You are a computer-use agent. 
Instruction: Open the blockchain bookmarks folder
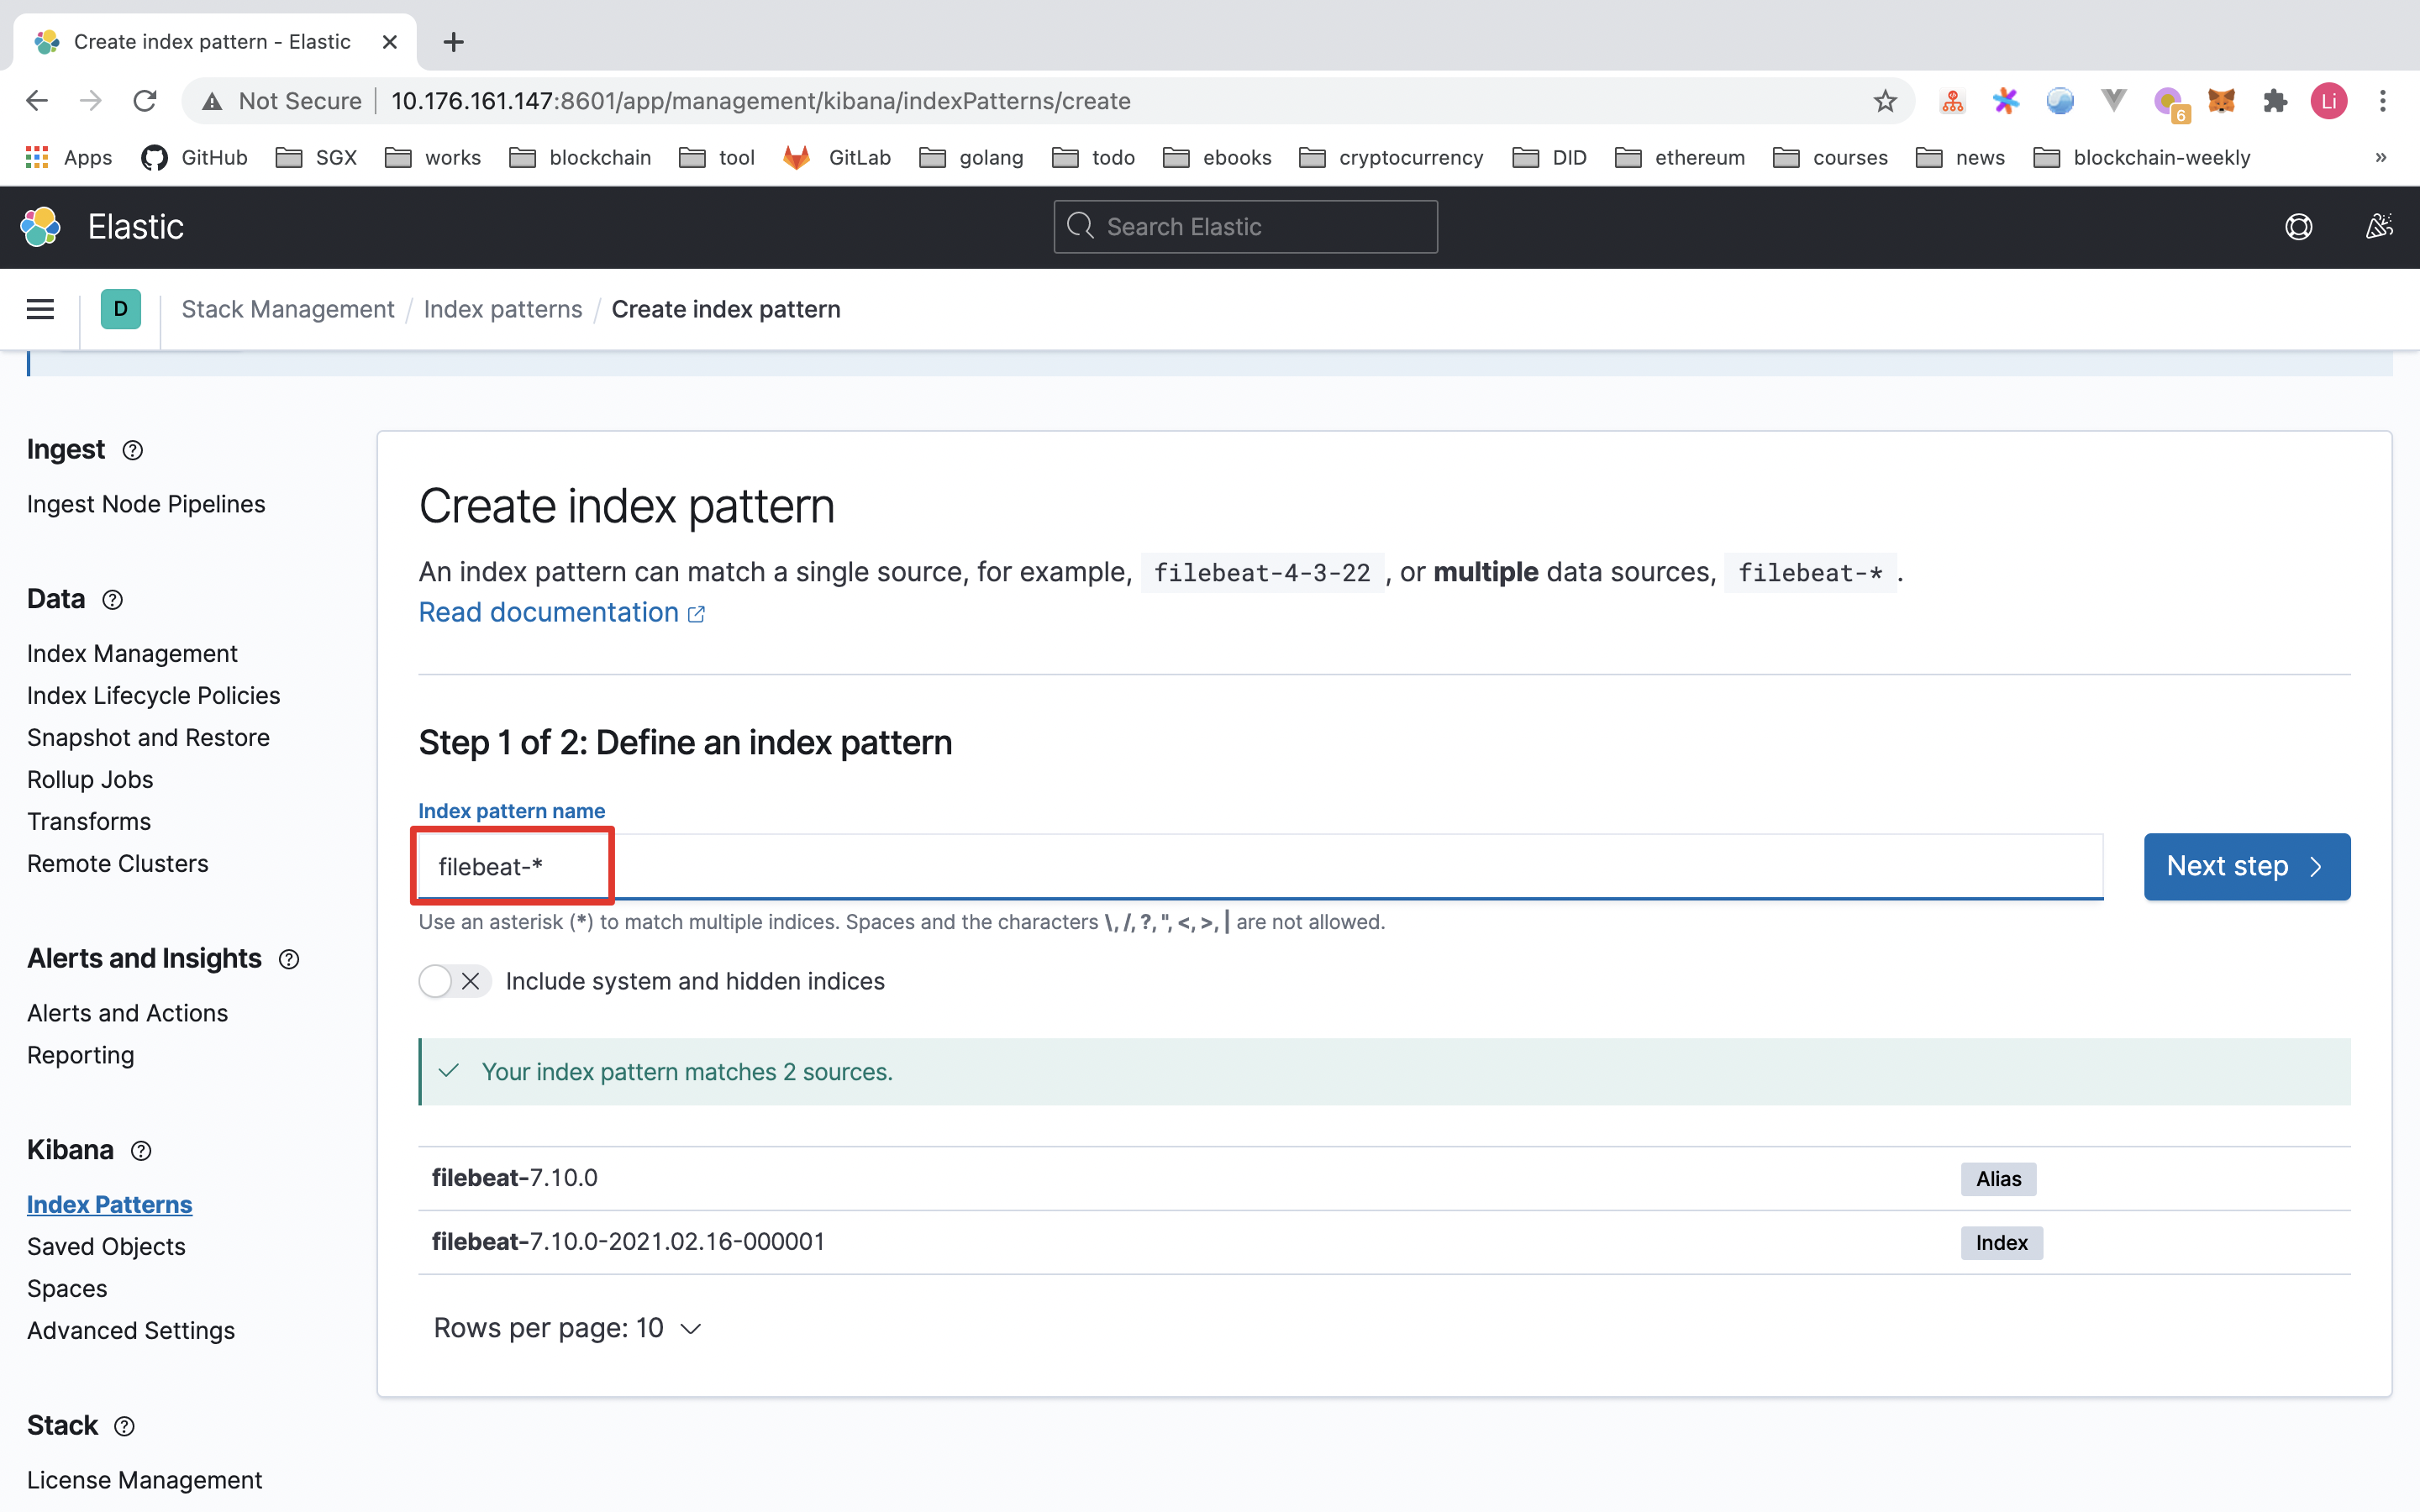pos(580,158)
